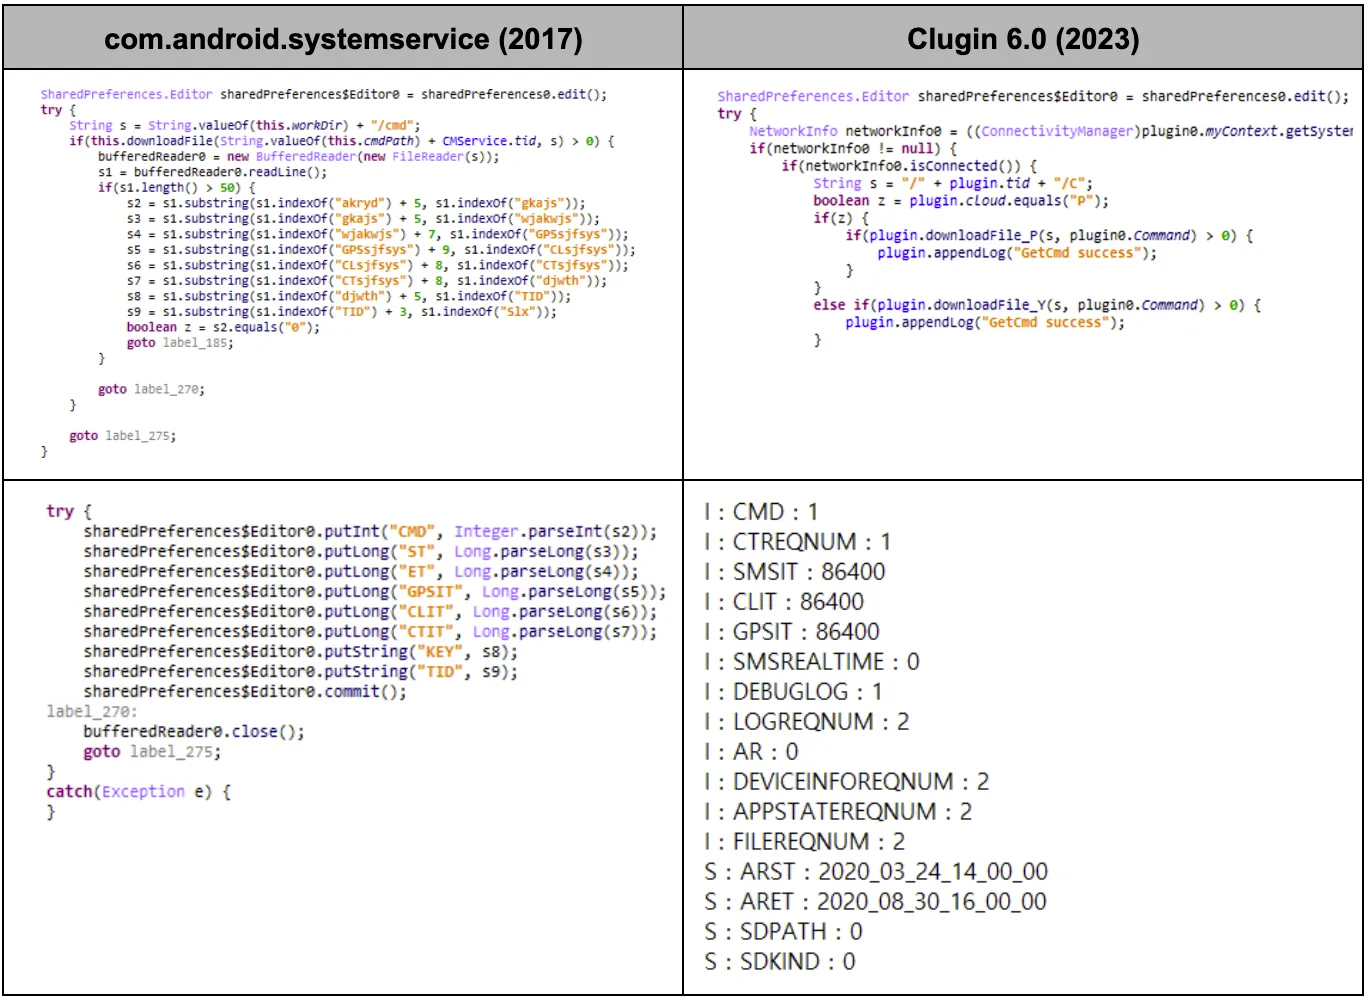Select the NetworkInfo networkInfo0 declaration line
Image resolution: width=1372 pixels, height=1008 pixels.
click(1050, 131)
